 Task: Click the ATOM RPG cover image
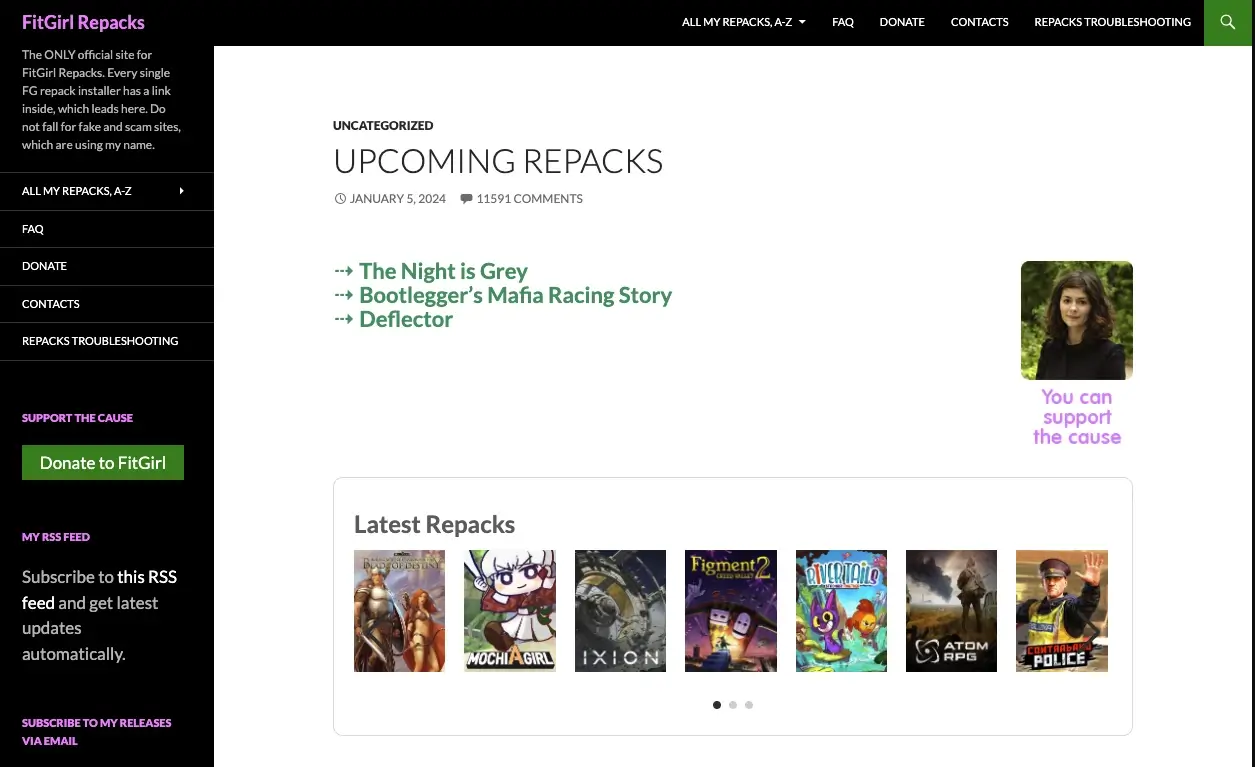coord(951,610)
